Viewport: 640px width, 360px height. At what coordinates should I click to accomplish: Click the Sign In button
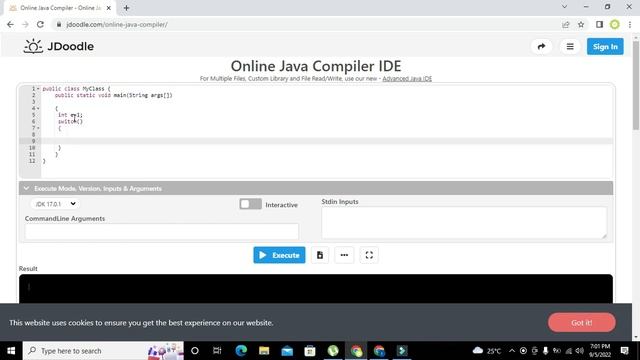[x=605, y=47]
